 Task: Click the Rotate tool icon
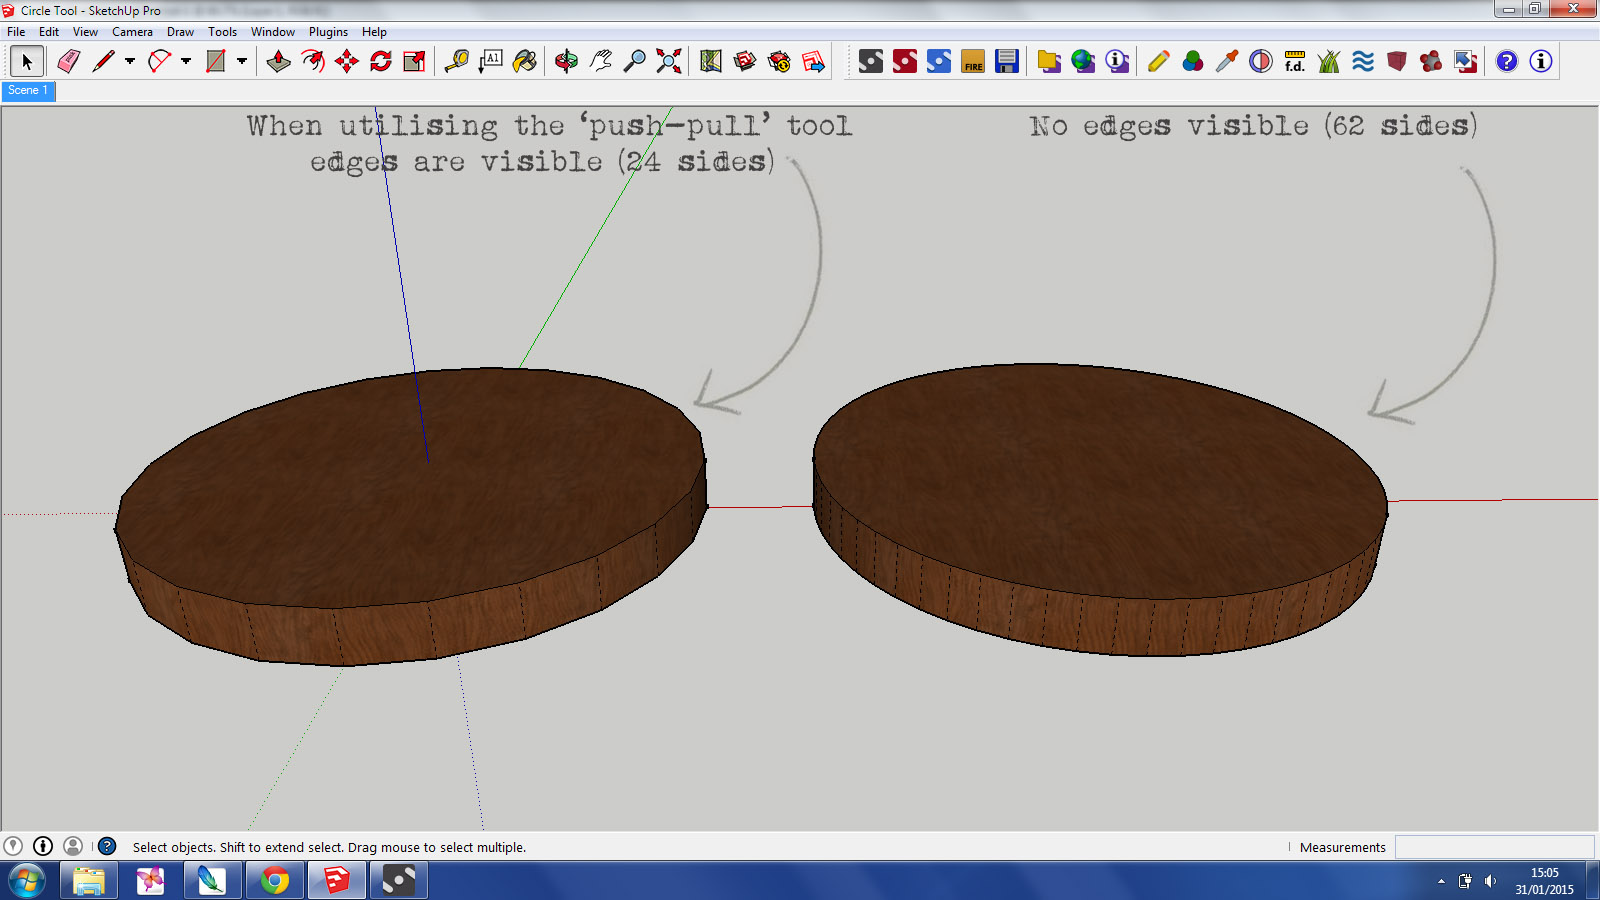tap(381, 62)
